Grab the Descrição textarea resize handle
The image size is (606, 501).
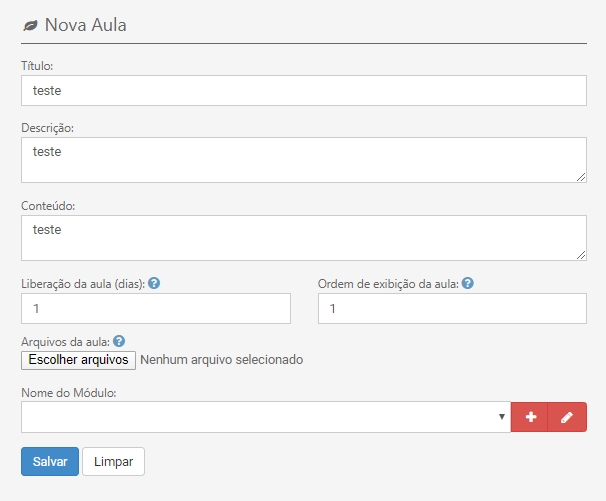pyautogui.click(x=580, y=177)
